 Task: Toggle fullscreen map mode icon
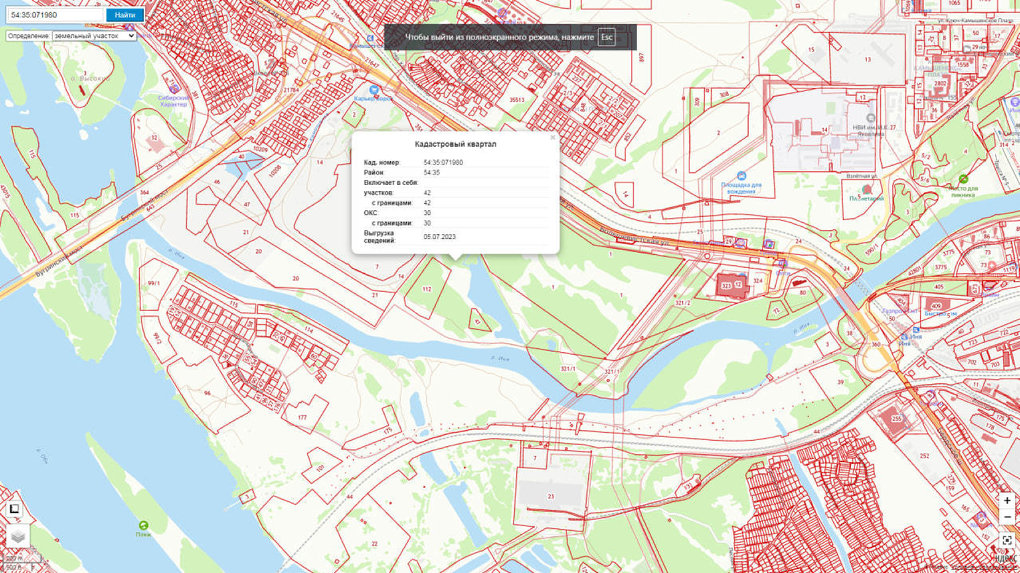click(1007, 540)
